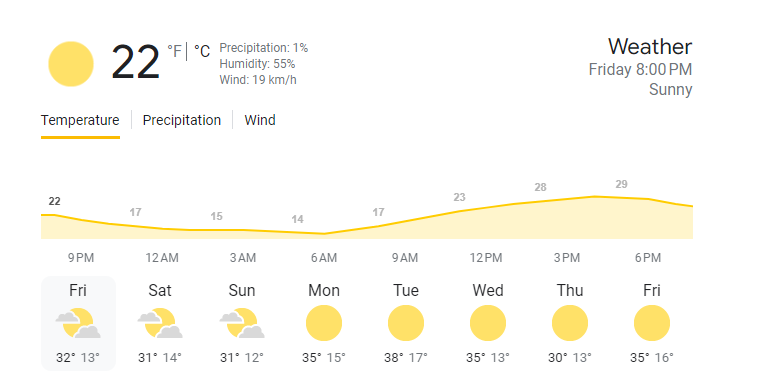The height and width of the screenshot is (388, 763).
Task: Select Friday's partly cloudy forecast icon
Action: point(78,323)
